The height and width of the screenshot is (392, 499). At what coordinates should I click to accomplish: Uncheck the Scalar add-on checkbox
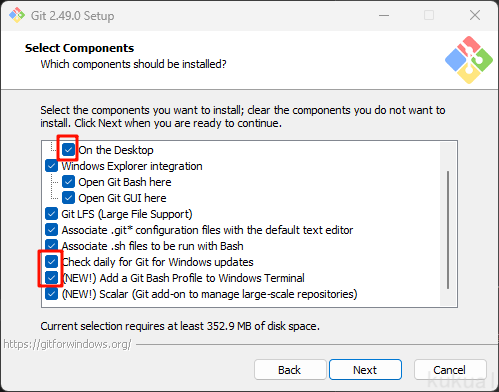(x=51, y=294)
